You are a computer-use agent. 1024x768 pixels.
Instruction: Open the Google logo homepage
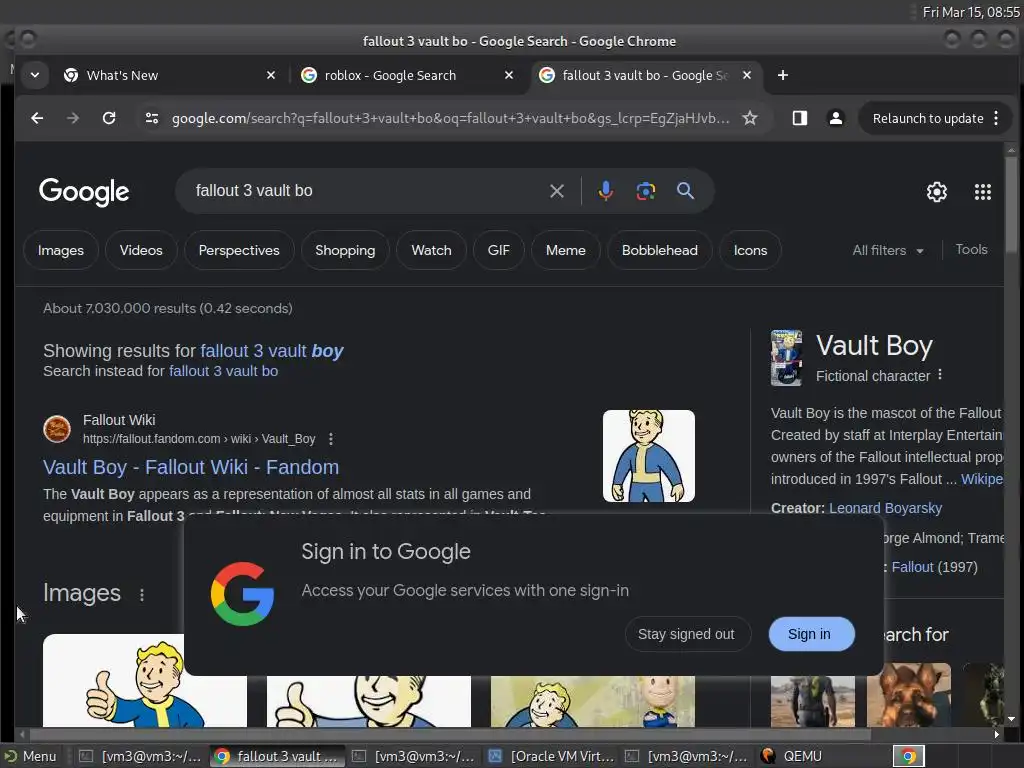[x=84, y=192]
